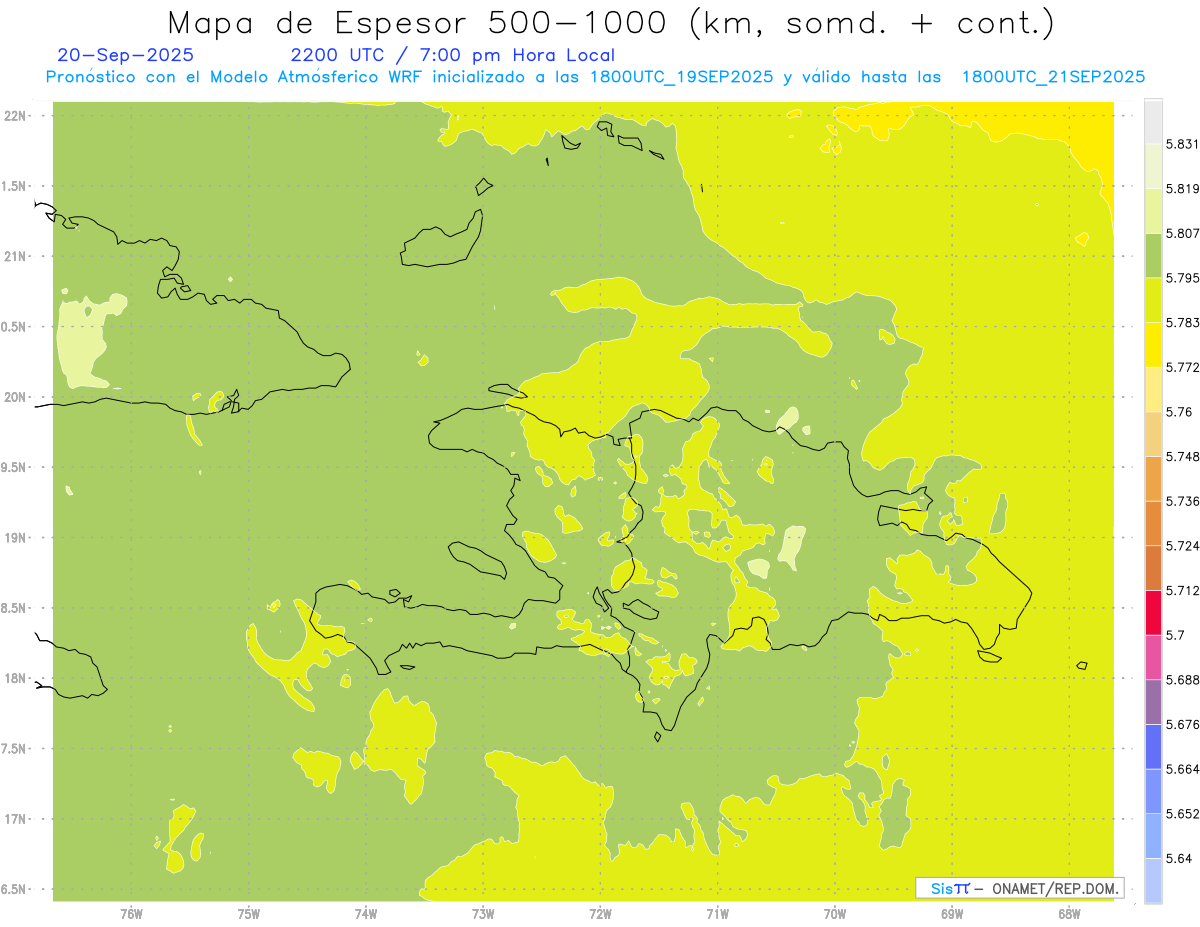
Task: Click the "73W" longitude axis label
Action: click(x=483, y=913)
